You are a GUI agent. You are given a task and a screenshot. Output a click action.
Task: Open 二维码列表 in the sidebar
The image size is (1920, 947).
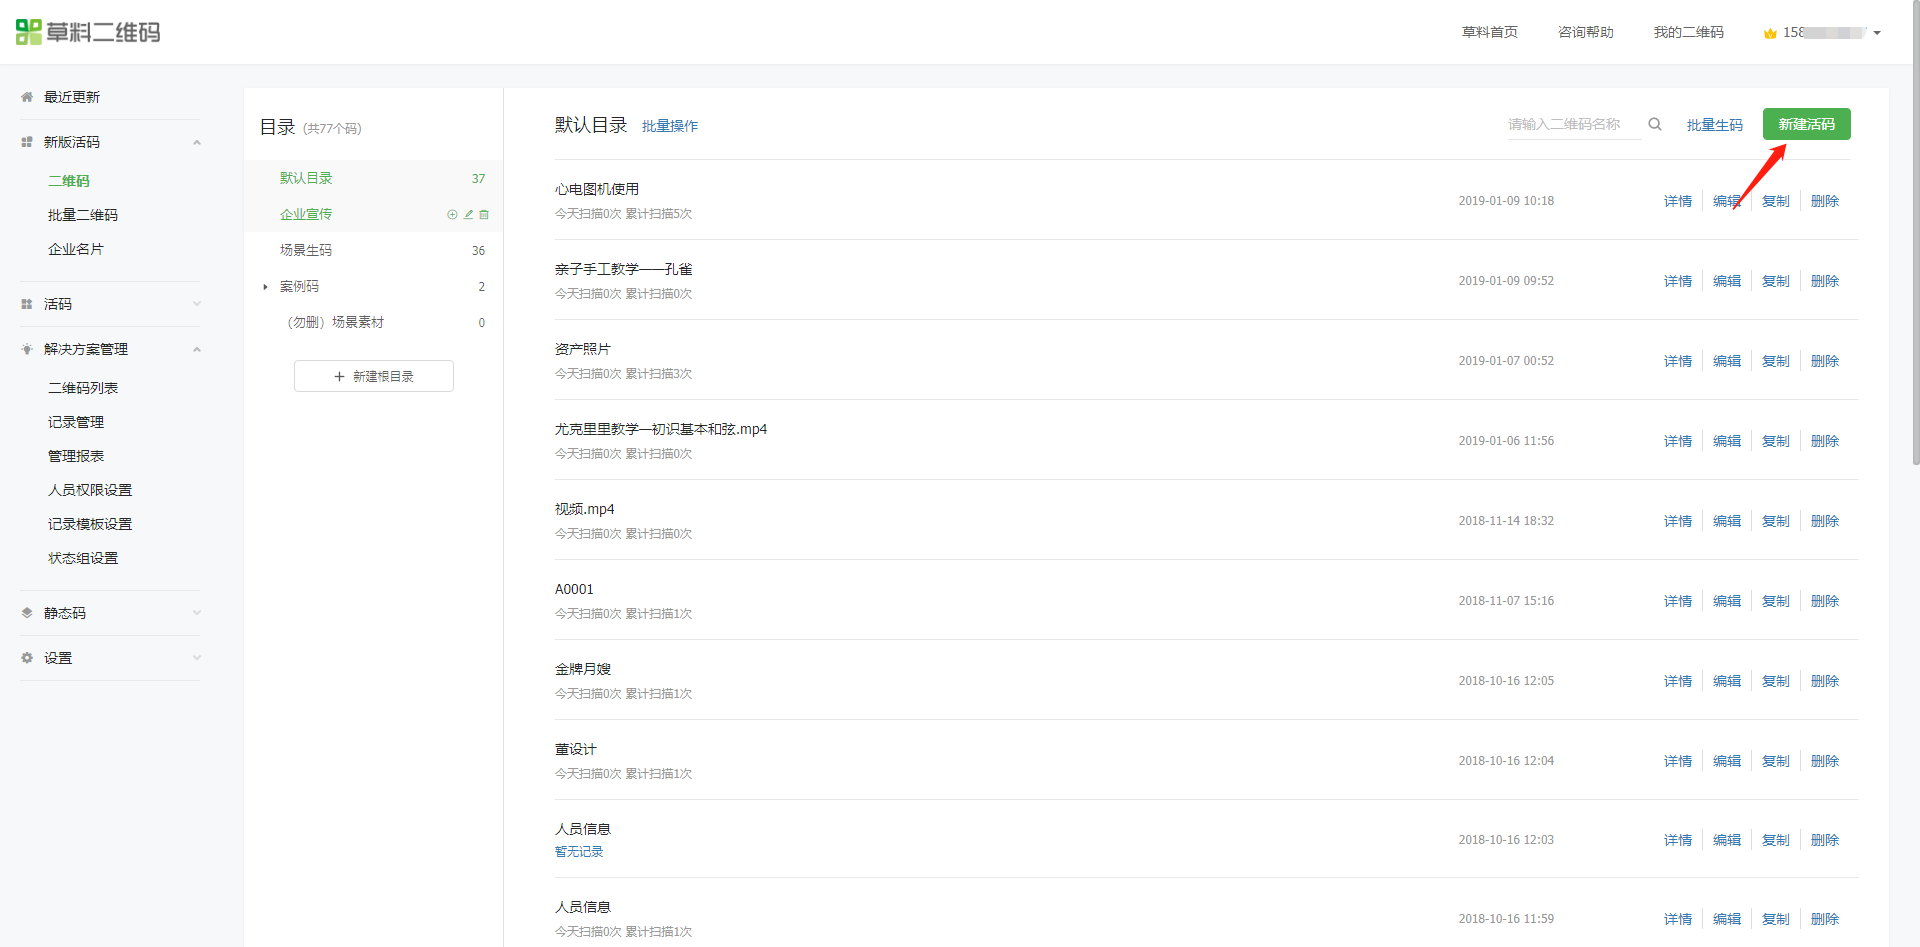coord(83,388)
